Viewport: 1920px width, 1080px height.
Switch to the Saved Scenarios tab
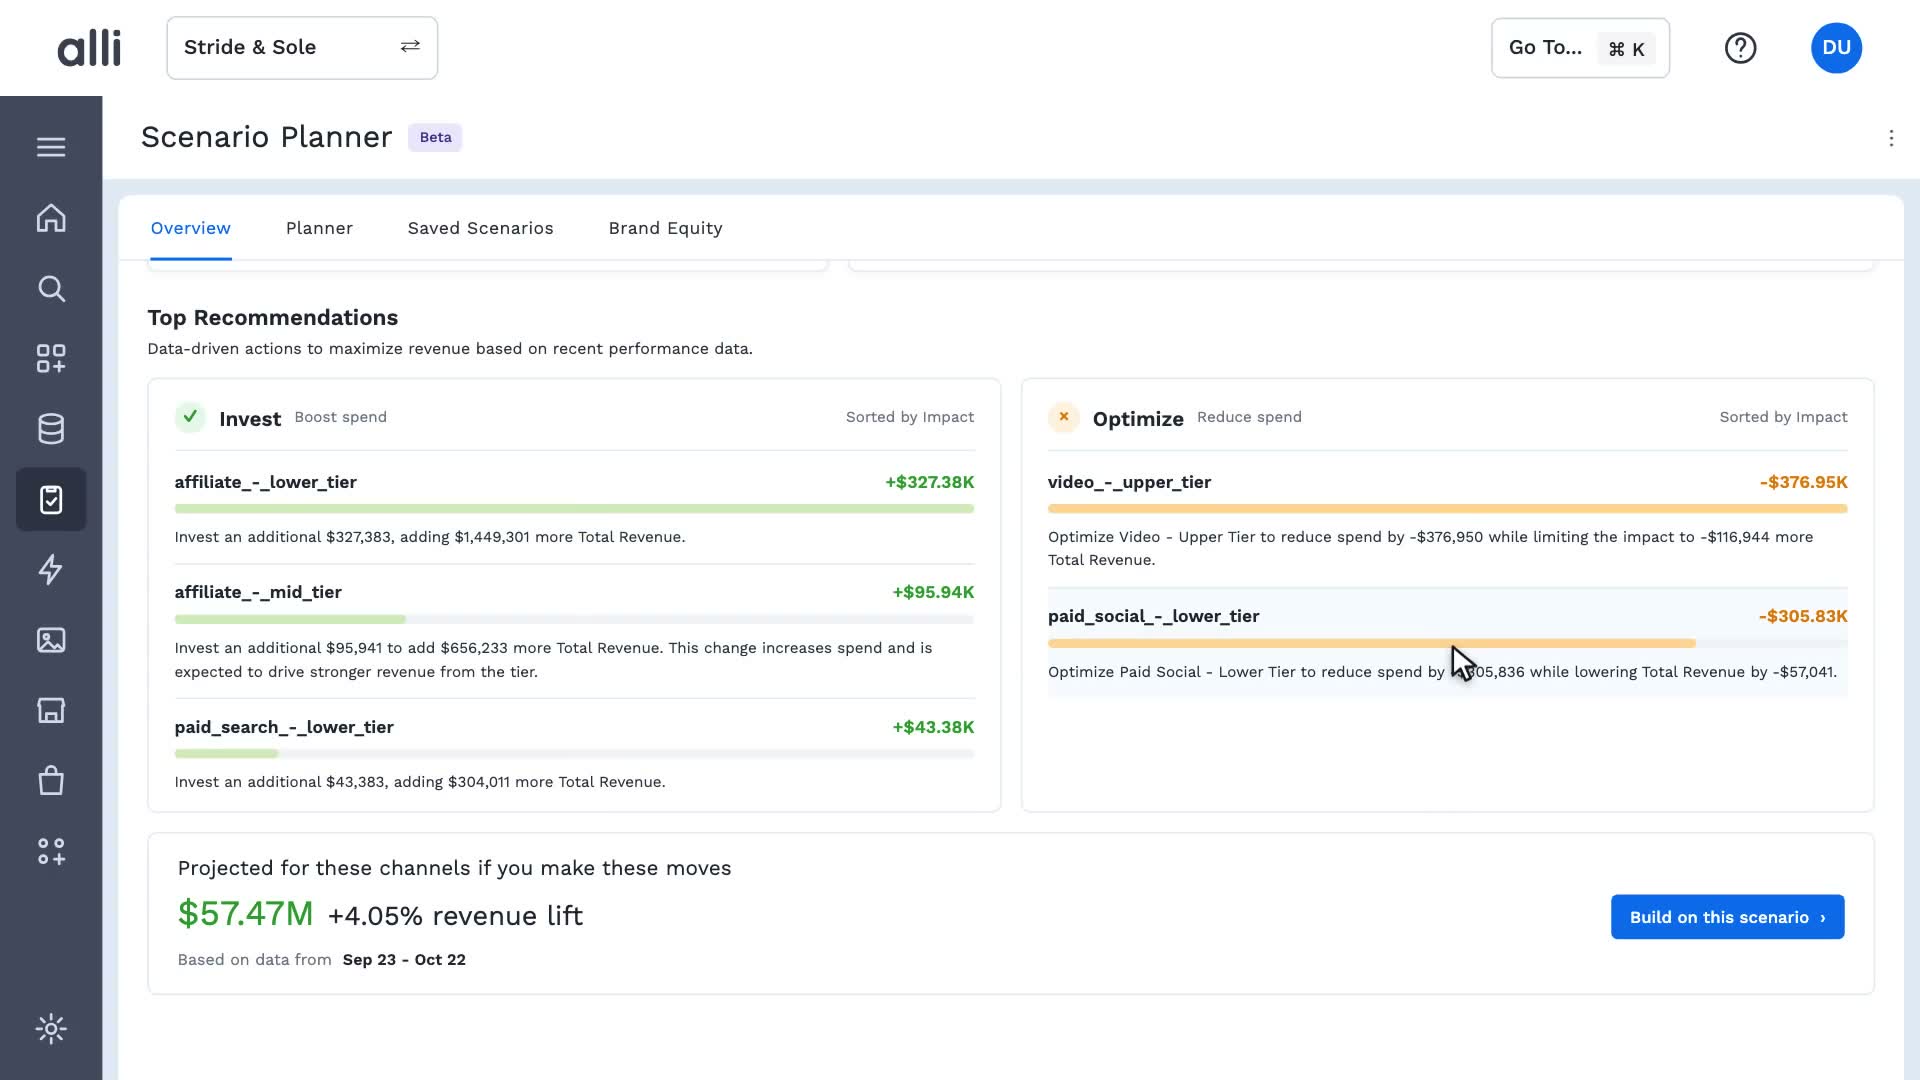tap(480, 228)
